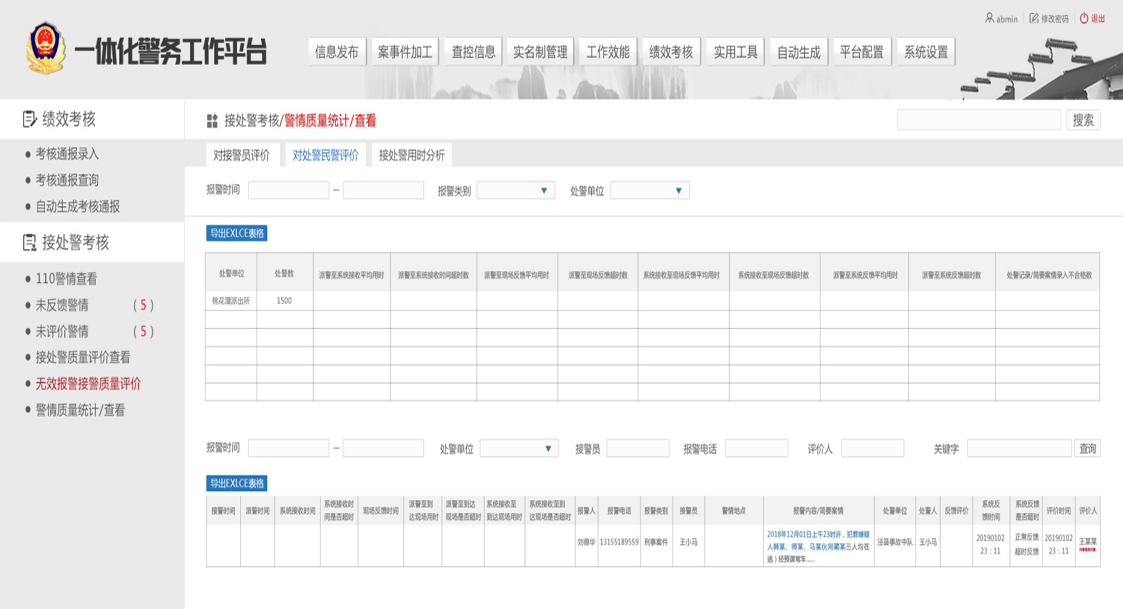
Task: Click the lower 报警时间 start date field
Action: 289,449
